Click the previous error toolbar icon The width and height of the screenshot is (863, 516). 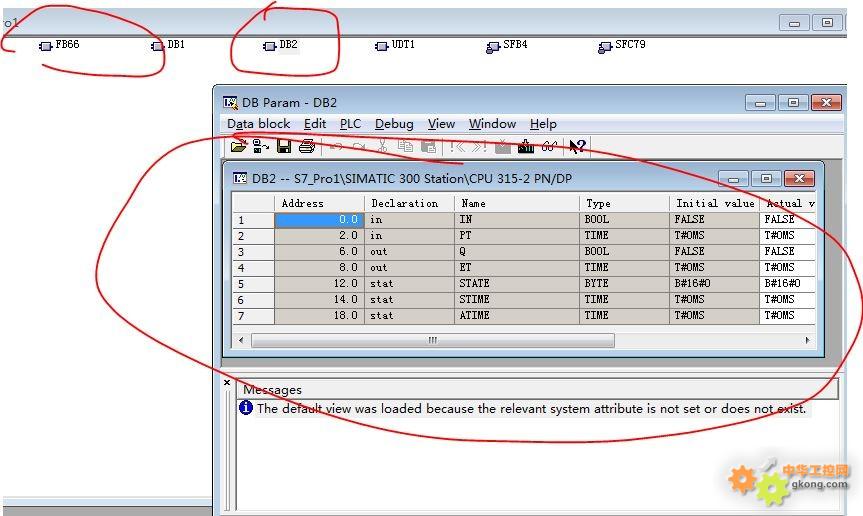[x=457, y=146]
